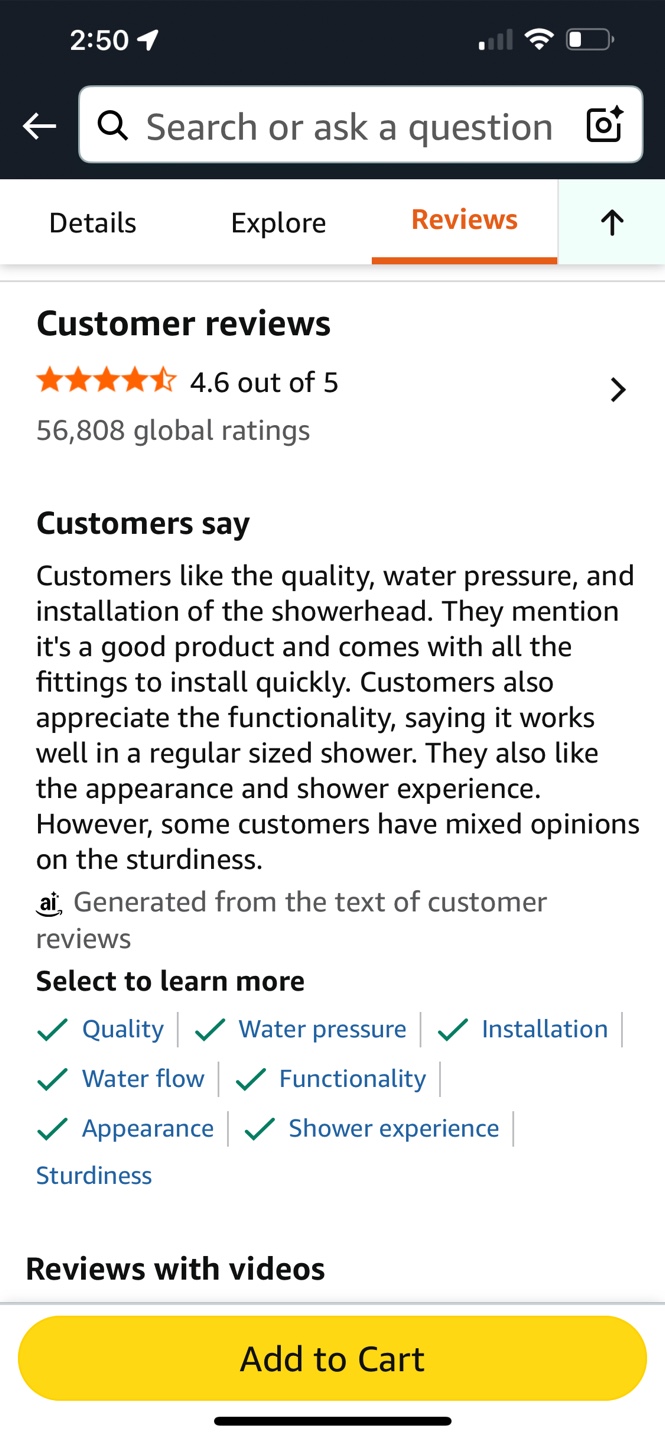This screenshot has height=1440, width=665.
Task: Select the Appearance review topic
Action: pos(147,1128)
